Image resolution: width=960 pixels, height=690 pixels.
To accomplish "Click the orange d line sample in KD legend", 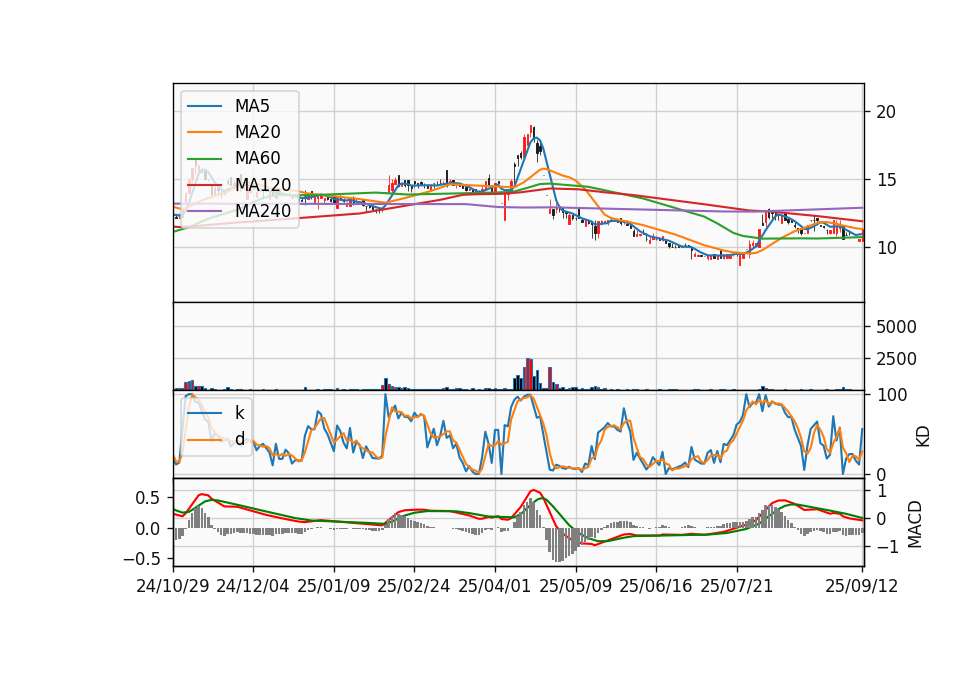I will (204, 439).
